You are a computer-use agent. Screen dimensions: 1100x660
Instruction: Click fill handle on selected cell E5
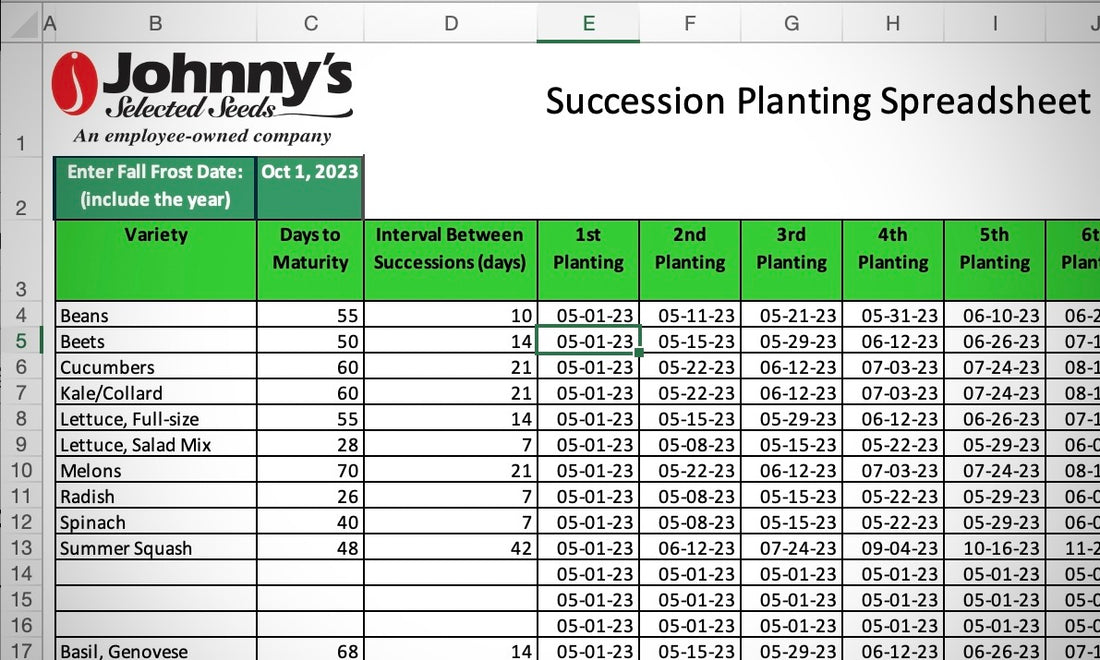(x=638, y=352)
